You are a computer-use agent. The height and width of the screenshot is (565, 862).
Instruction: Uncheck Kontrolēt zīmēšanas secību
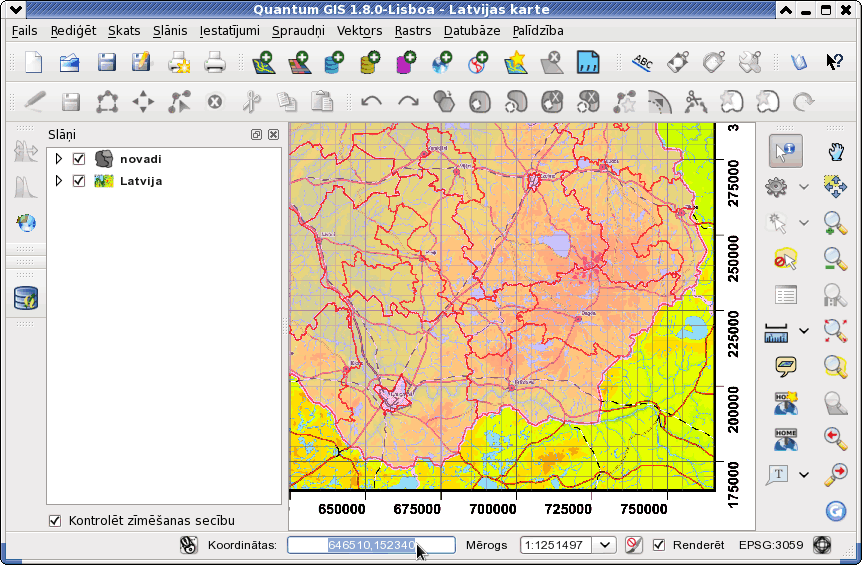tap(54, 520)
